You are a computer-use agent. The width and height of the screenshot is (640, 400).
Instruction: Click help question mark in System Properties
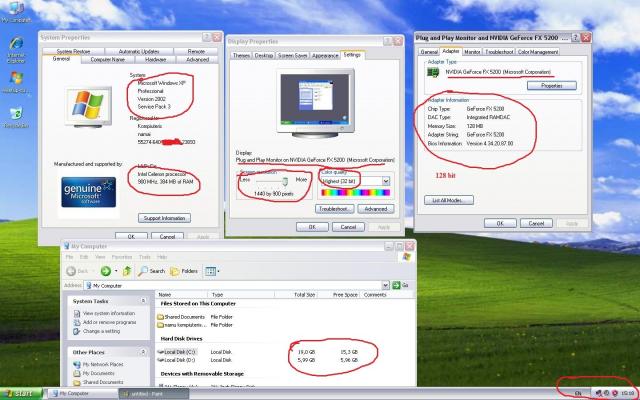207,37
